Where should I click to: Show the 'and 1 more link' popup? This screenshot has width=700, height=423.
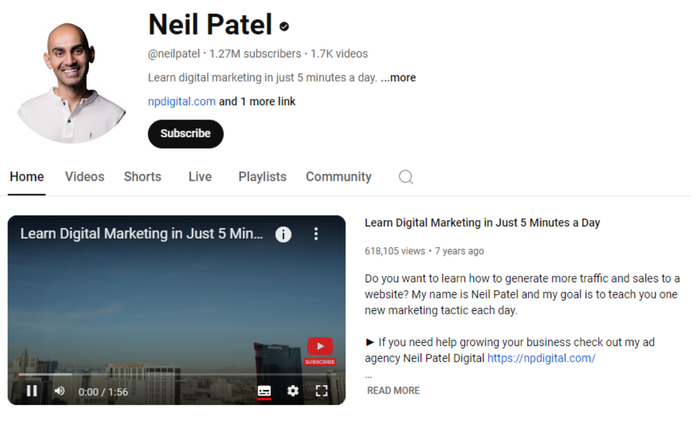pyautogui.click(x=257, y=102)
